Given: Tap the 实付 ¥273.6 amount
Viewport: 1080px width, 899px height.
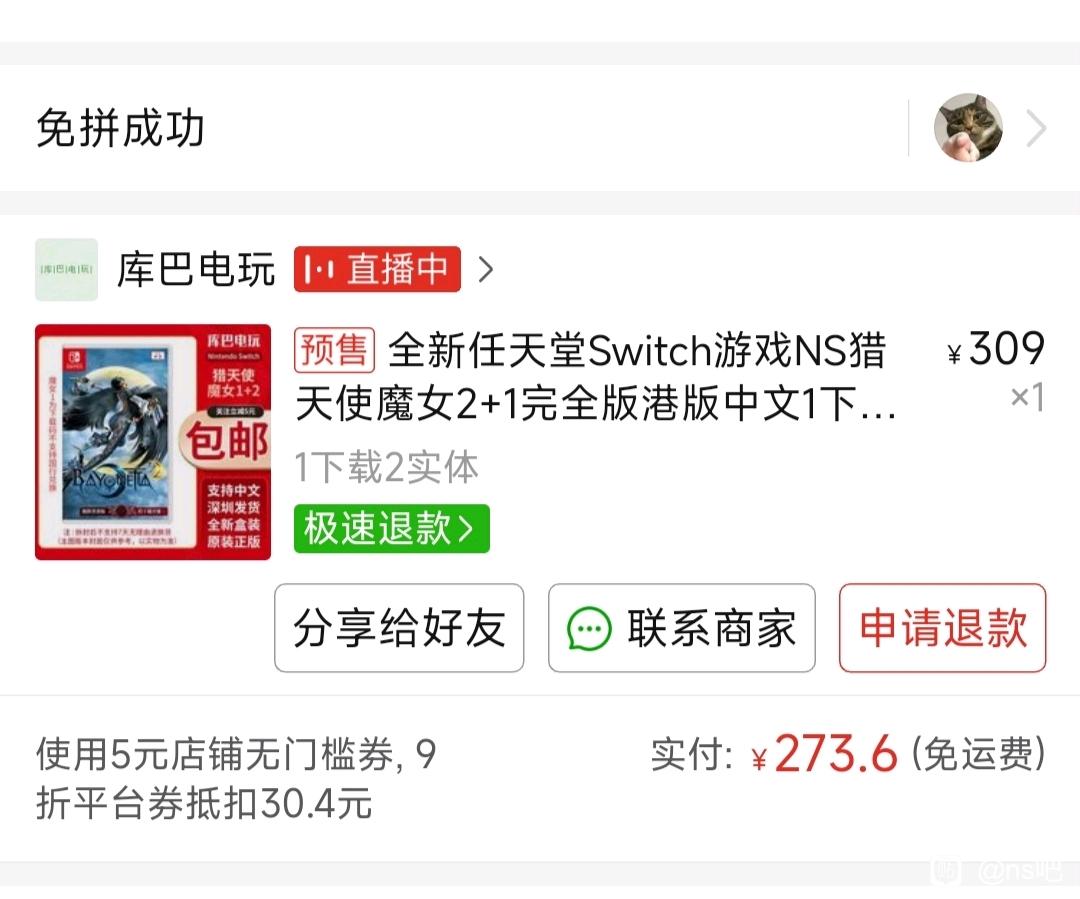Looking at the screenshot, I should (824, 754).
